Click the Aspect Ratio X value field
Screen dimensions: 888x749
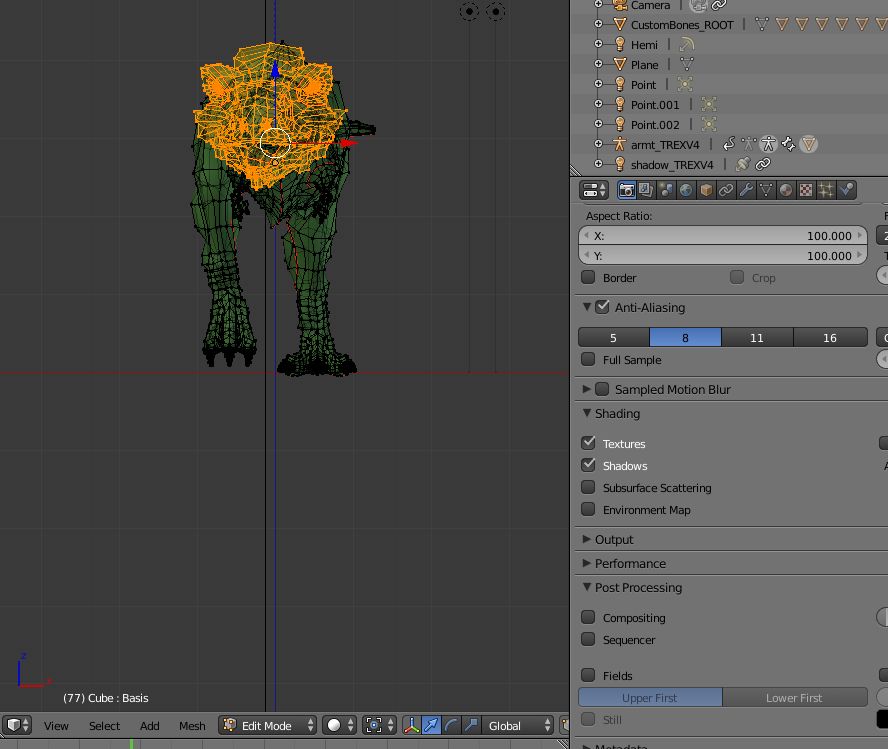click(722, 236)
